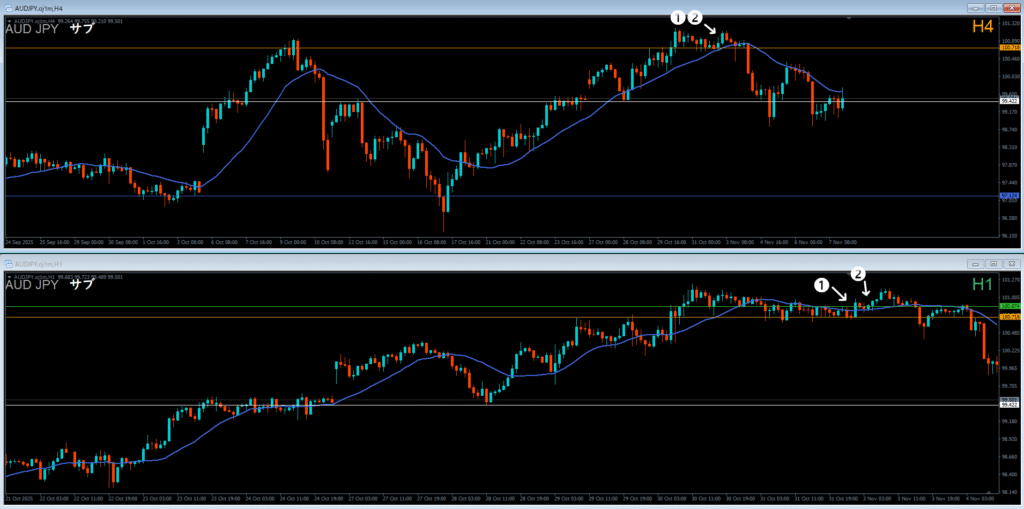This screenshot has width=1024, height=509.
Task: Click 98.740 on the H4 price axis
Action: point(1010,129)
